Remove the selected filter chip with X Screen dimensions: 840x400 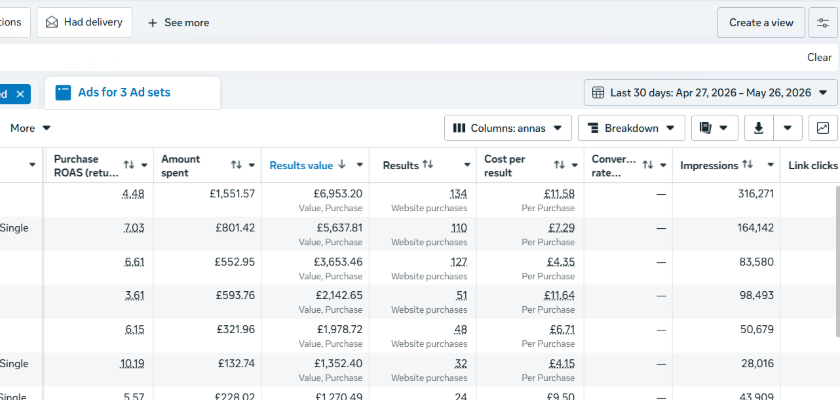[20, 94]
